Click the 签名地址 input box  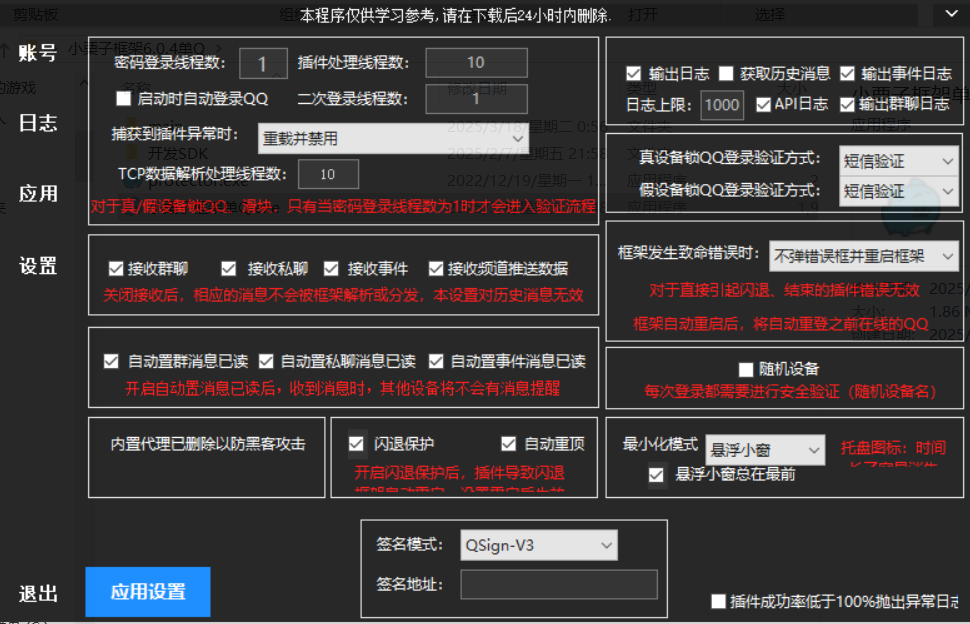click(x=558, y=584)
